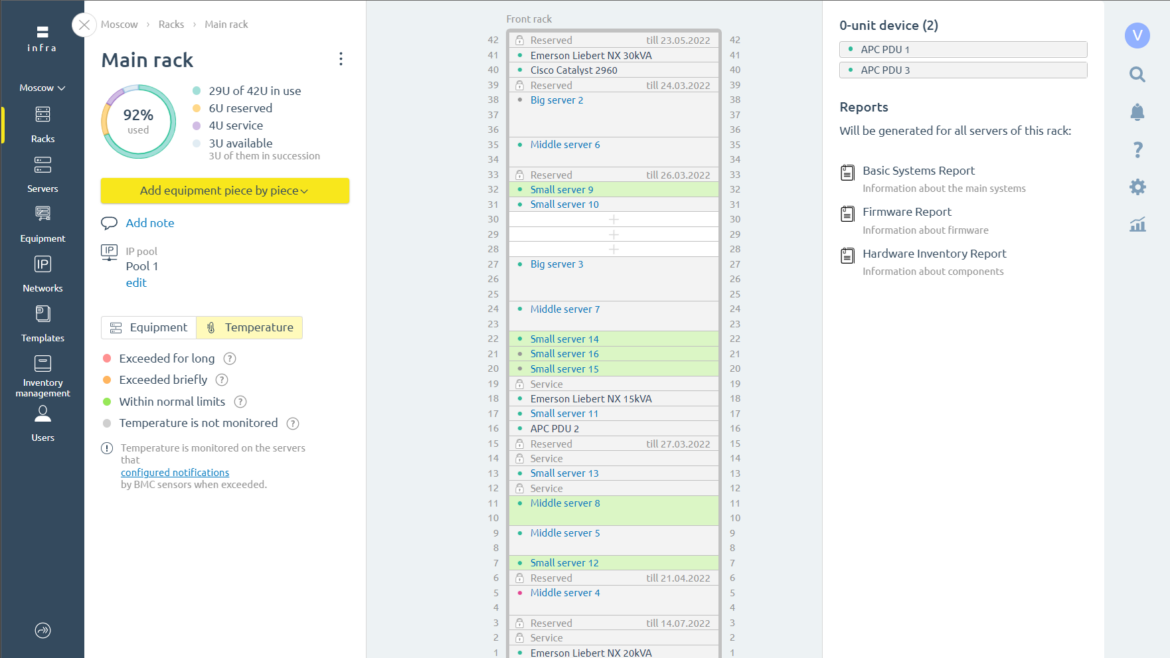Open the Users section in the sidebar
Screen dimensions: 1170x658
click(42, 427)
